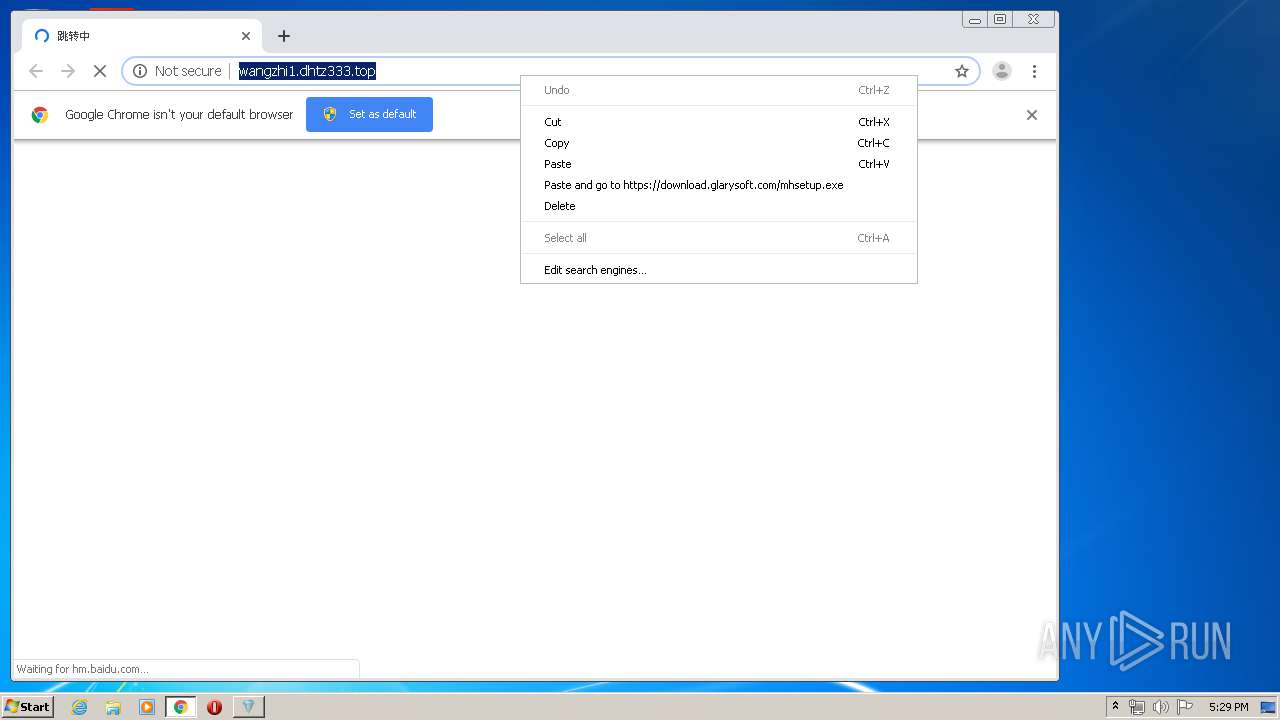The height and width of the screenshot is (720, 1280).
Task: Open the Chrome profile avatar
Action: tap(1001, 71)
